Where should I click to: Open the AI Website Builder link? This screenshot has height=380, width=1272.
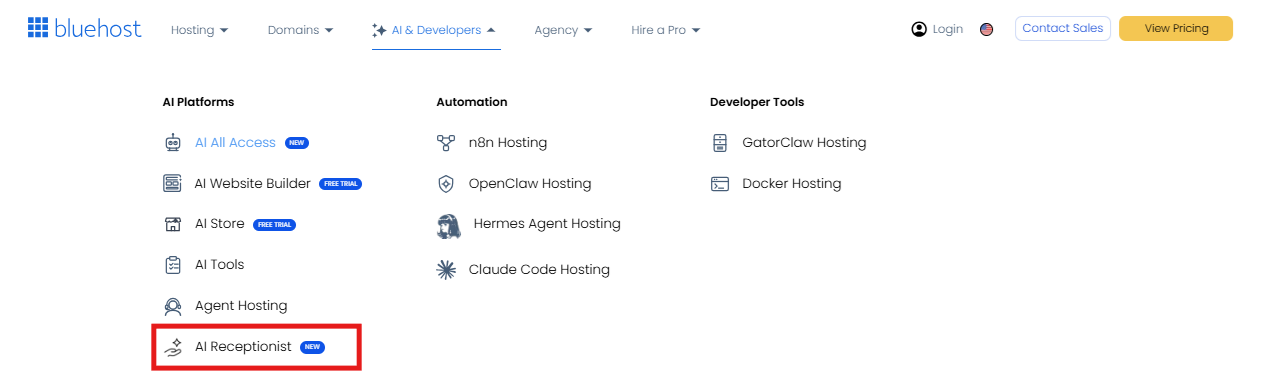(x=253, y=184)
